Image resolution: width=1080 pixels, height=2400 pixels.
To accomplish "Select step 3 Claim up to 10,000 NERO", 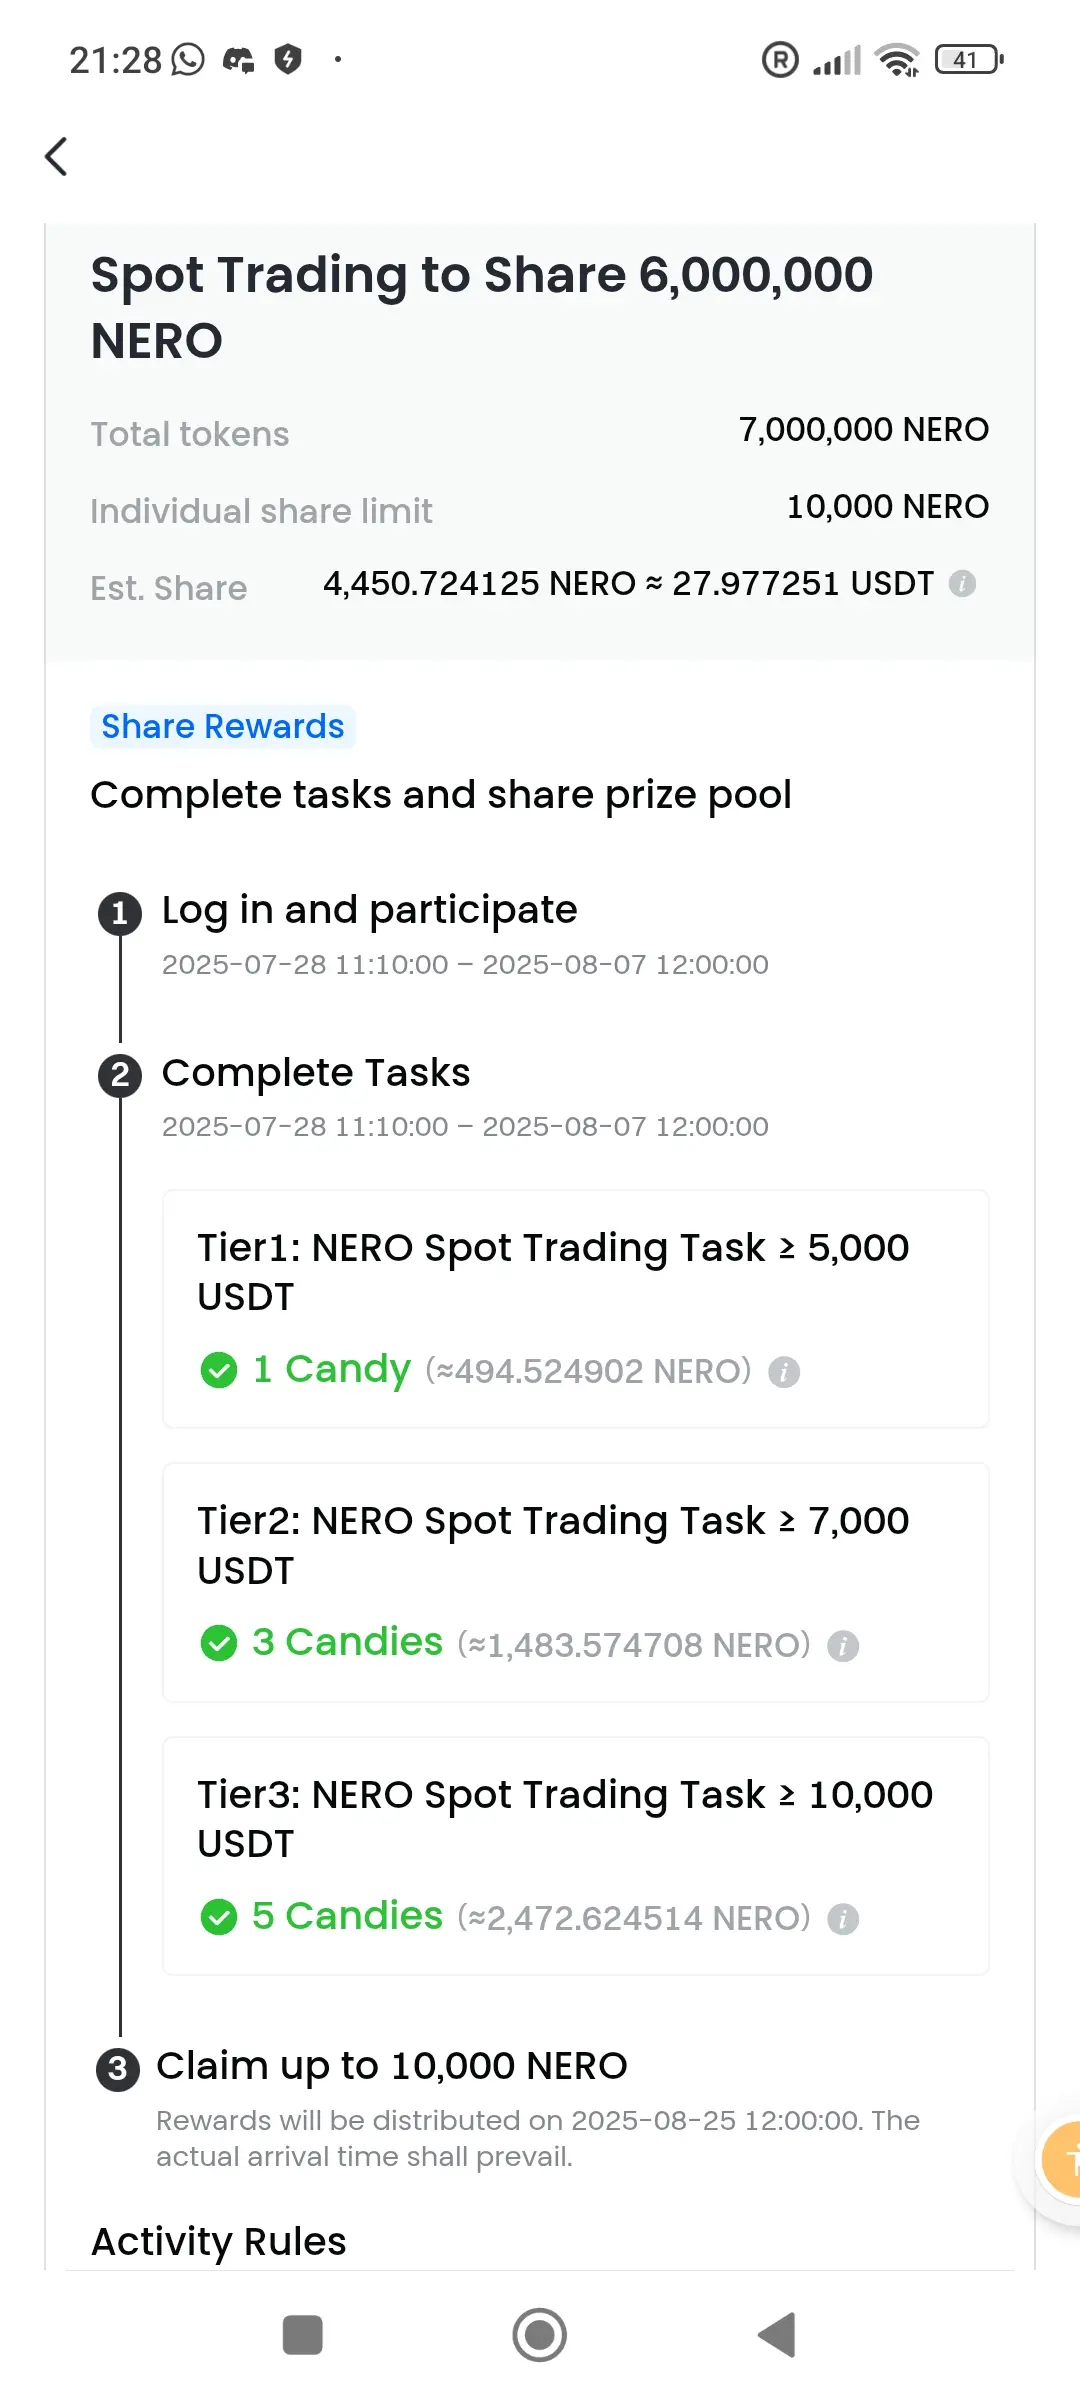I will [x=392, y=2065].
